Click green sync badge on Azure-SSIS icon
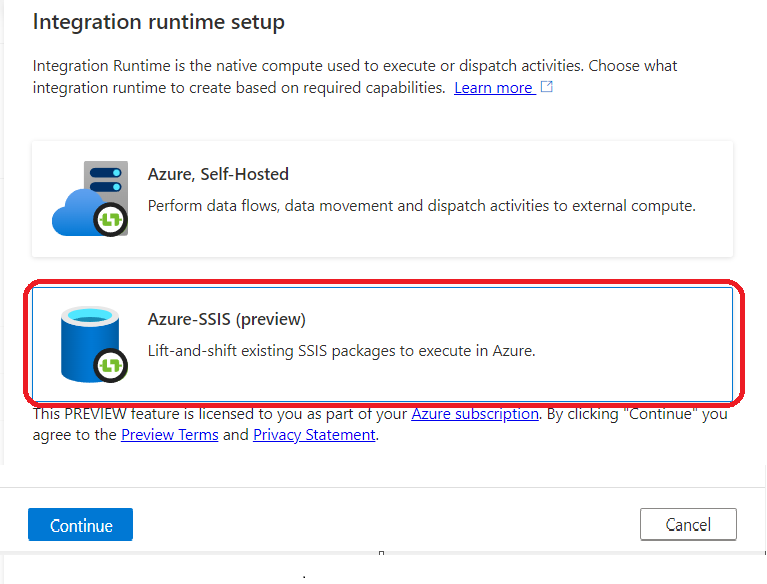 pos(111,365)
